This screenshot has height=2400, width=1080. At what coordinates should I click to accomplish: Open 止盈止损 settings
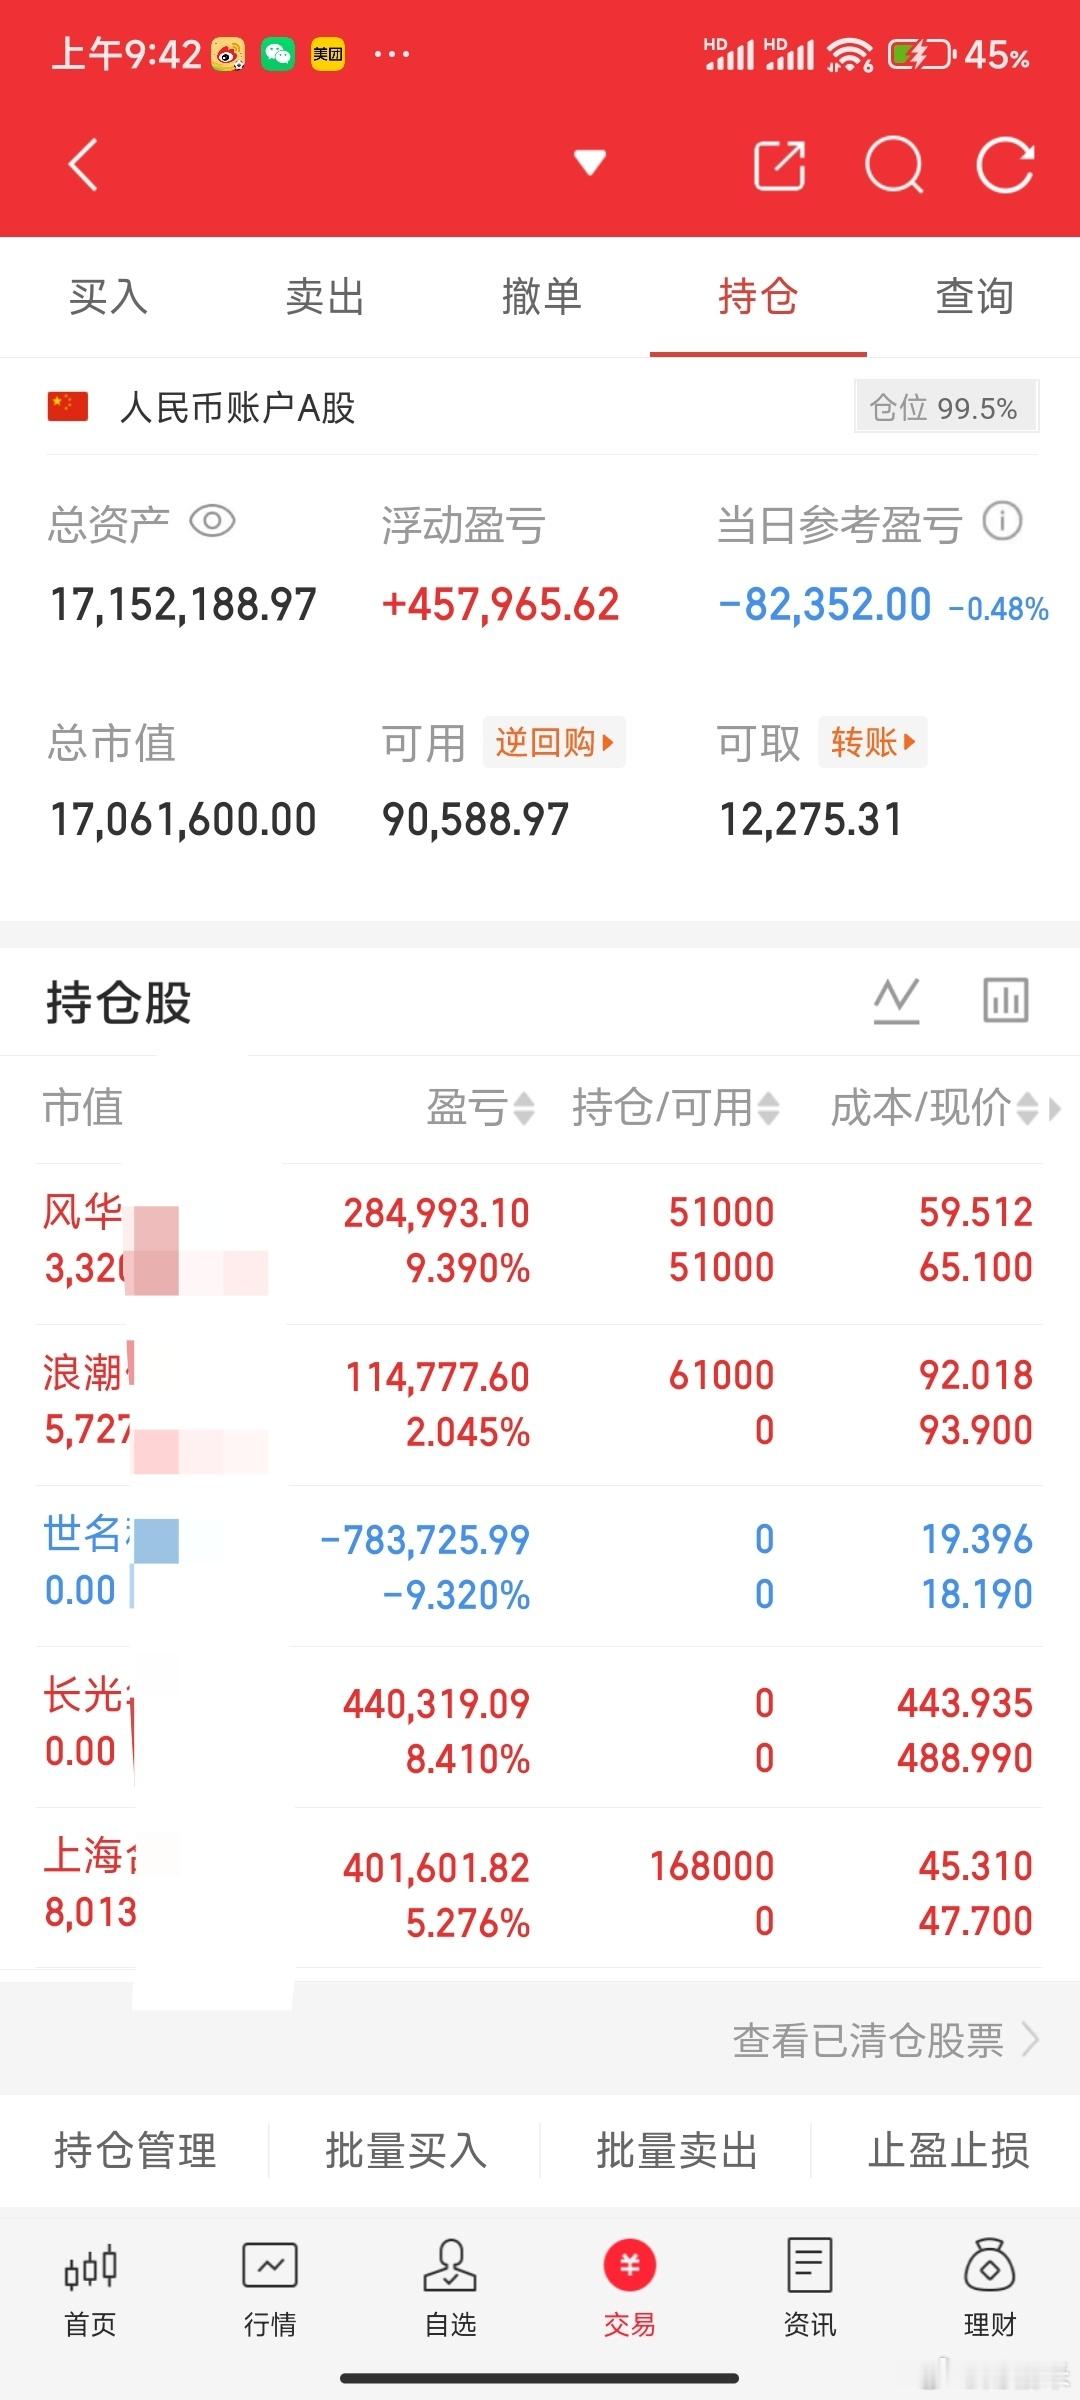coord(948,2150)
